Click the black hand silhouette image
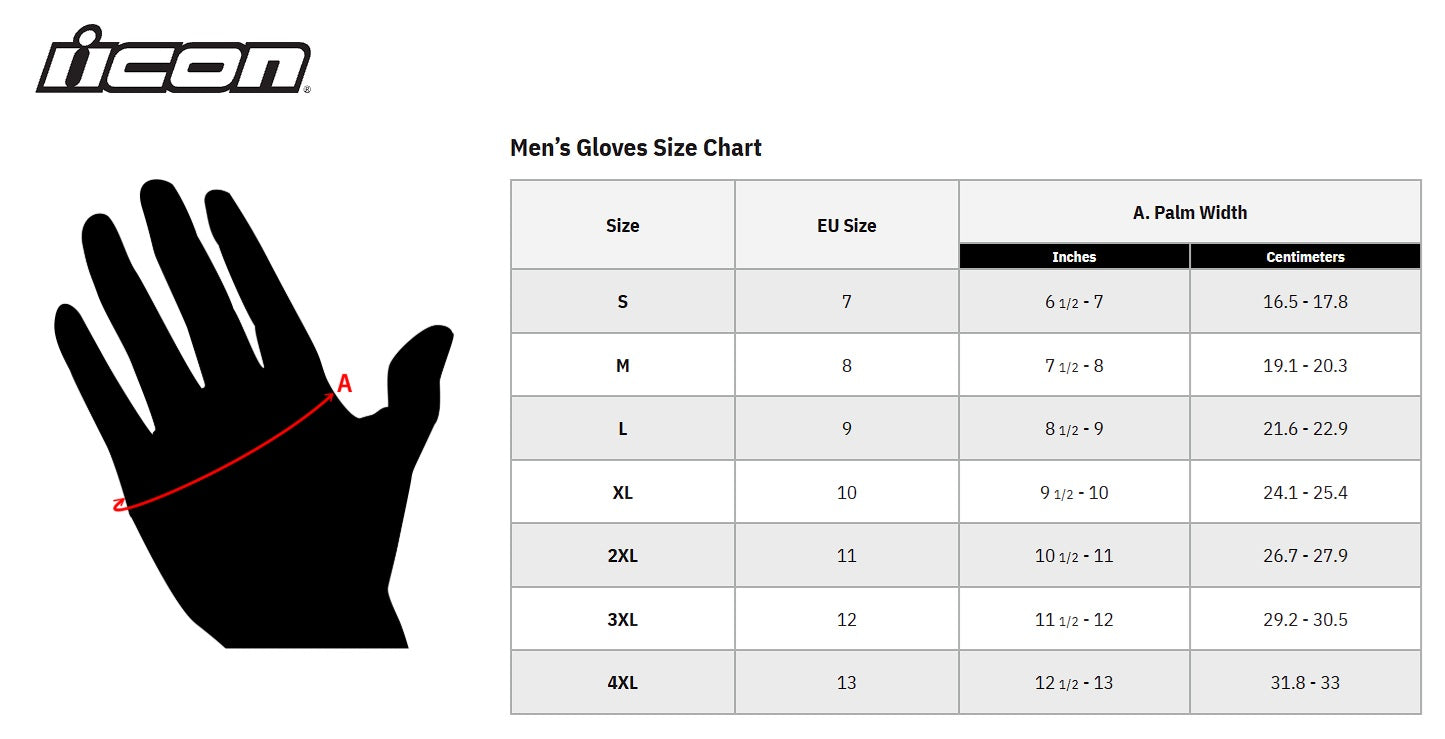This screenshot has height=739, width=1445. click(254, 413)
